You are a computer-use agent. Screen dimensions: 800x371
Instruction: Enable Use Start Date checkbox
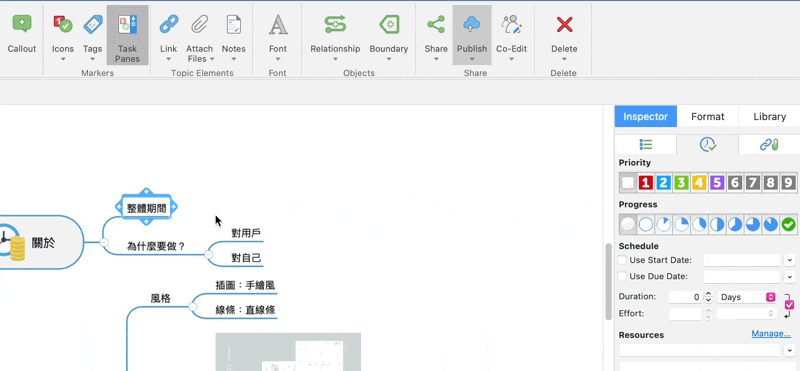622,260
